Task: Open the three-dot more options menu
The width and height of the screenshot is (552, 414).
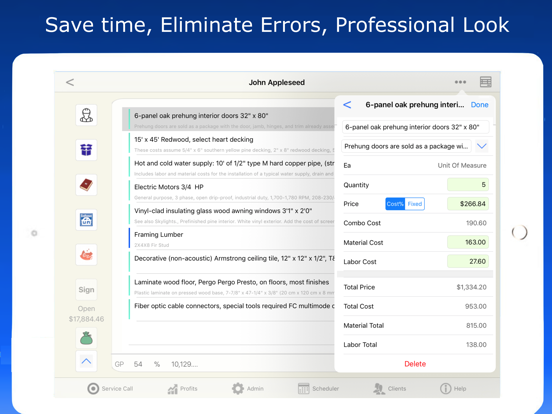Action: (460, 82)
